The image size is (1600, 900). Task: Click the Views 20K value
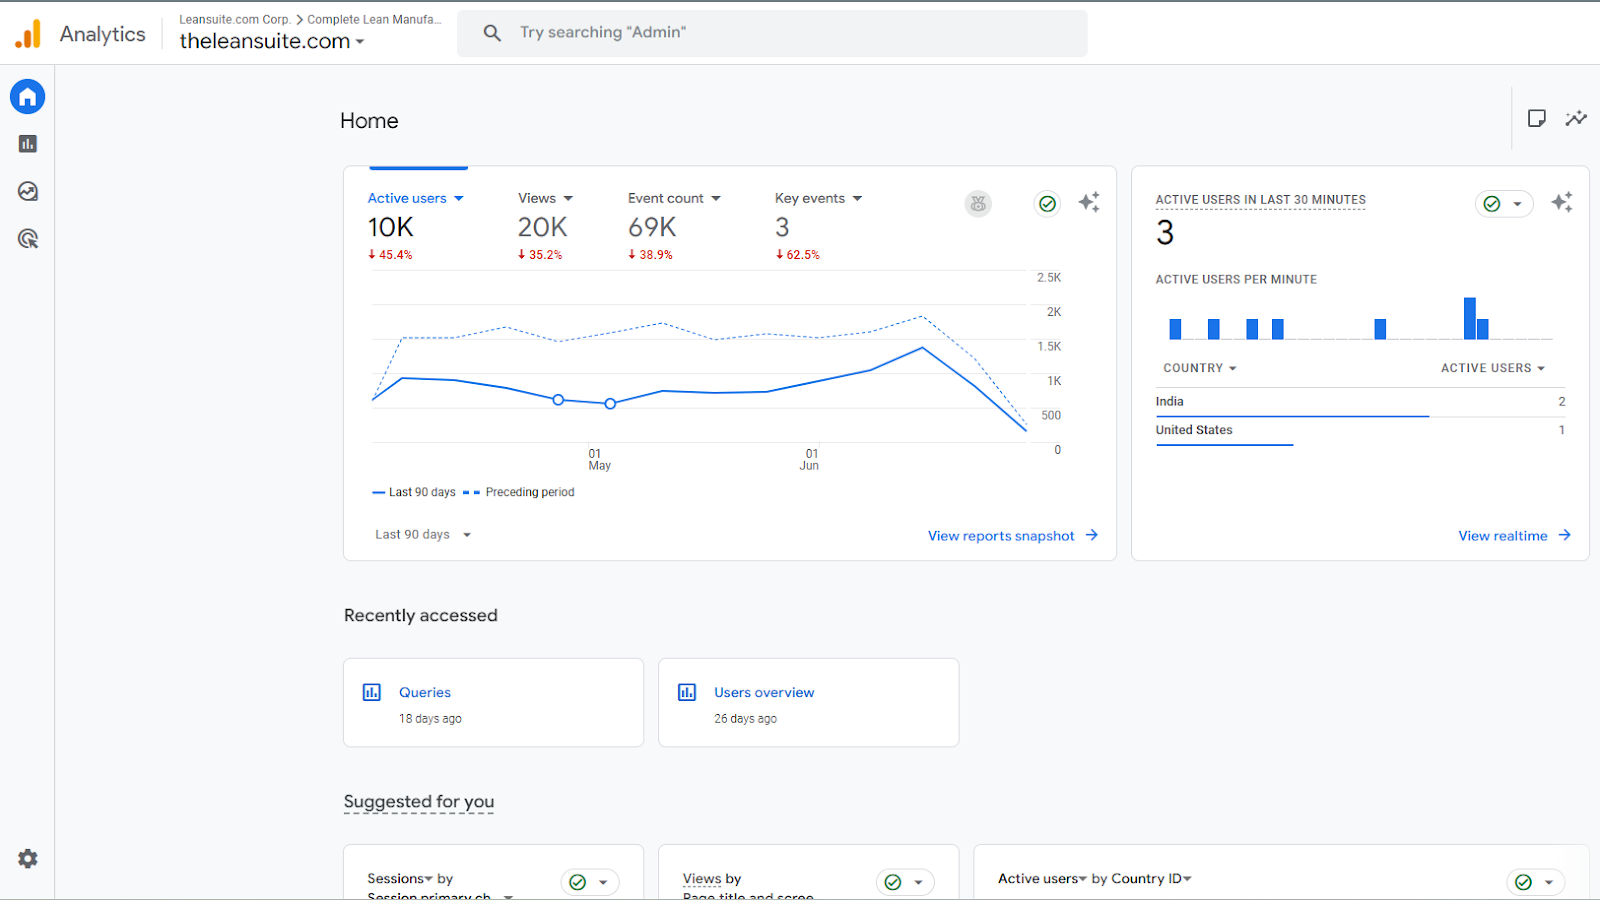click(x=542, y=228)
